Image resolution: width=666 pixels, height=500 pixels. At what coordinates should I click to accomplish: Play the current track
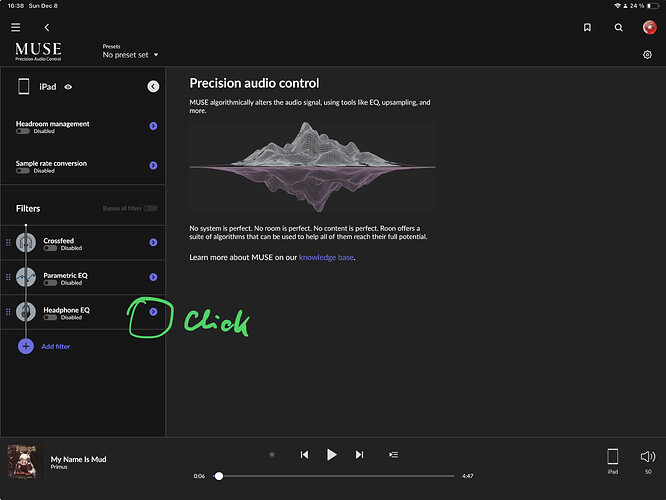[332, 455]
